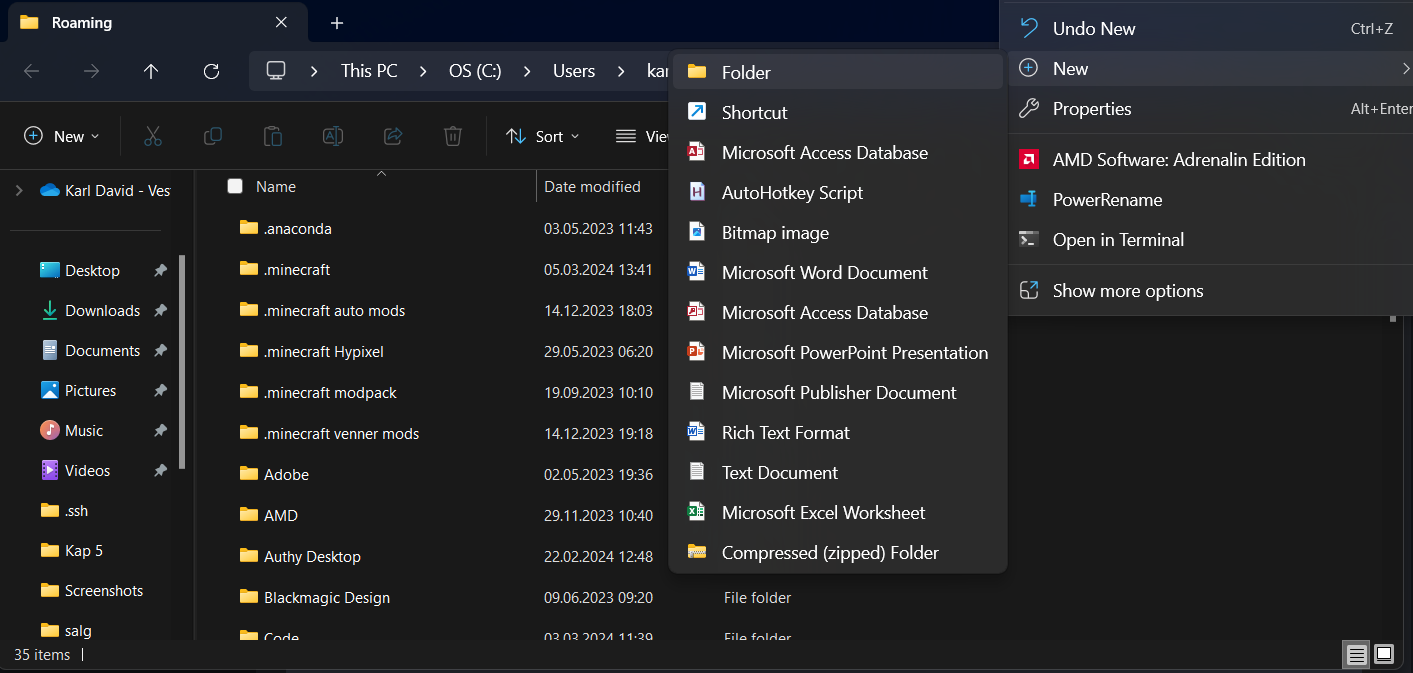The image size is (1413, 673).
Task: Select Kap 5 folder in sidebar
Action: pyautogui.click(x=84, y=550)
